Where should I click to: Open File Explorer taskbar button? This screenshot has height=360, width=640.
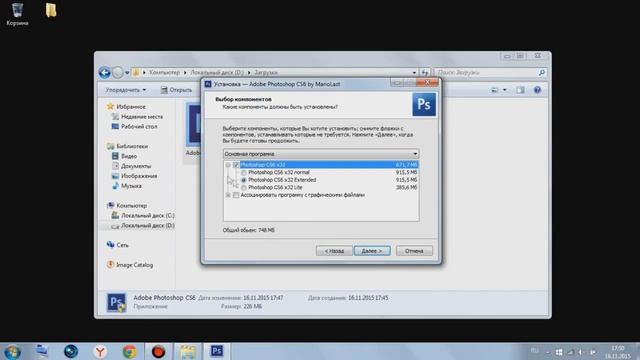click(x=187, y=351)
